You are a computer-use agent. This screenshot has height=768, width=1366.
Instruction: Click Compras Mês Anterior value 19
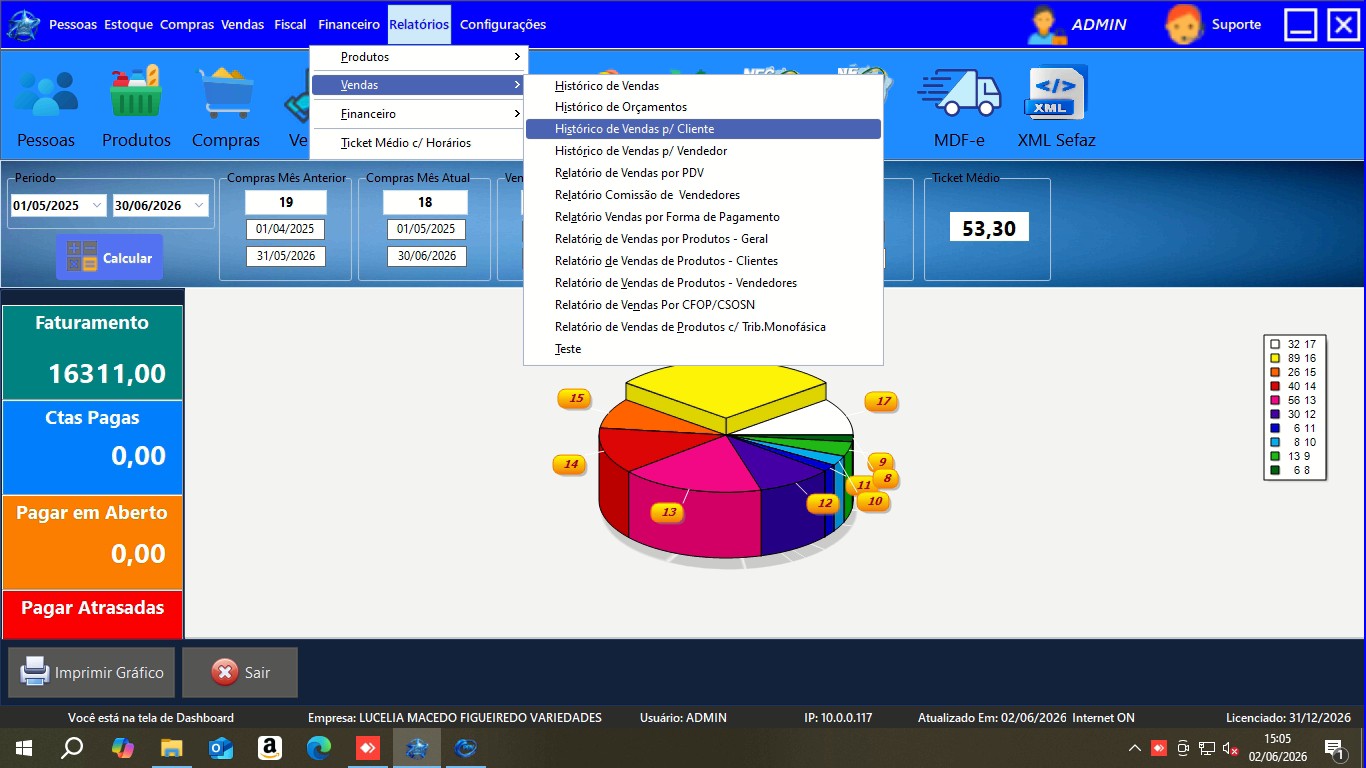coord(286,202)
